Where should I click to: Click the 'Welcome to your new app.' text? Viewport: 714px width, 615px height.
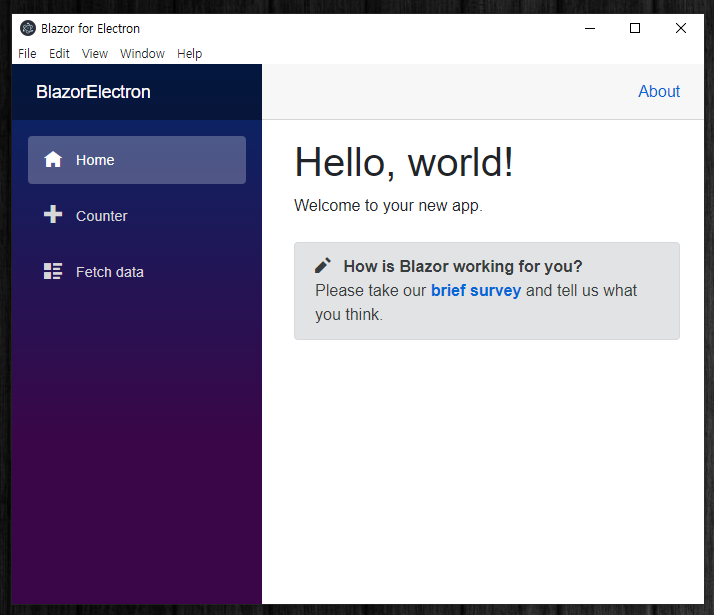point(388,206)
